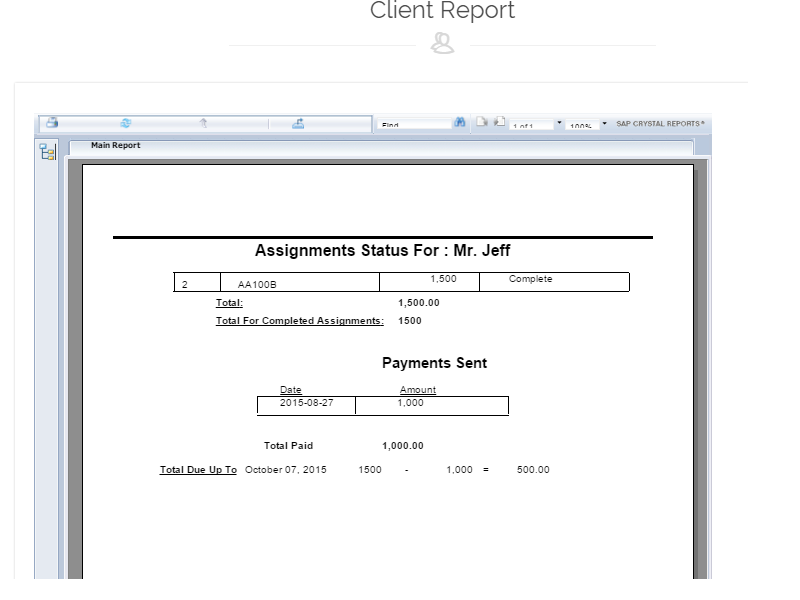Image resolution: width=800 pixels, height=600 pixels.
Task: Click the drill-up arrow icon
Action: [x=203, y=123]
